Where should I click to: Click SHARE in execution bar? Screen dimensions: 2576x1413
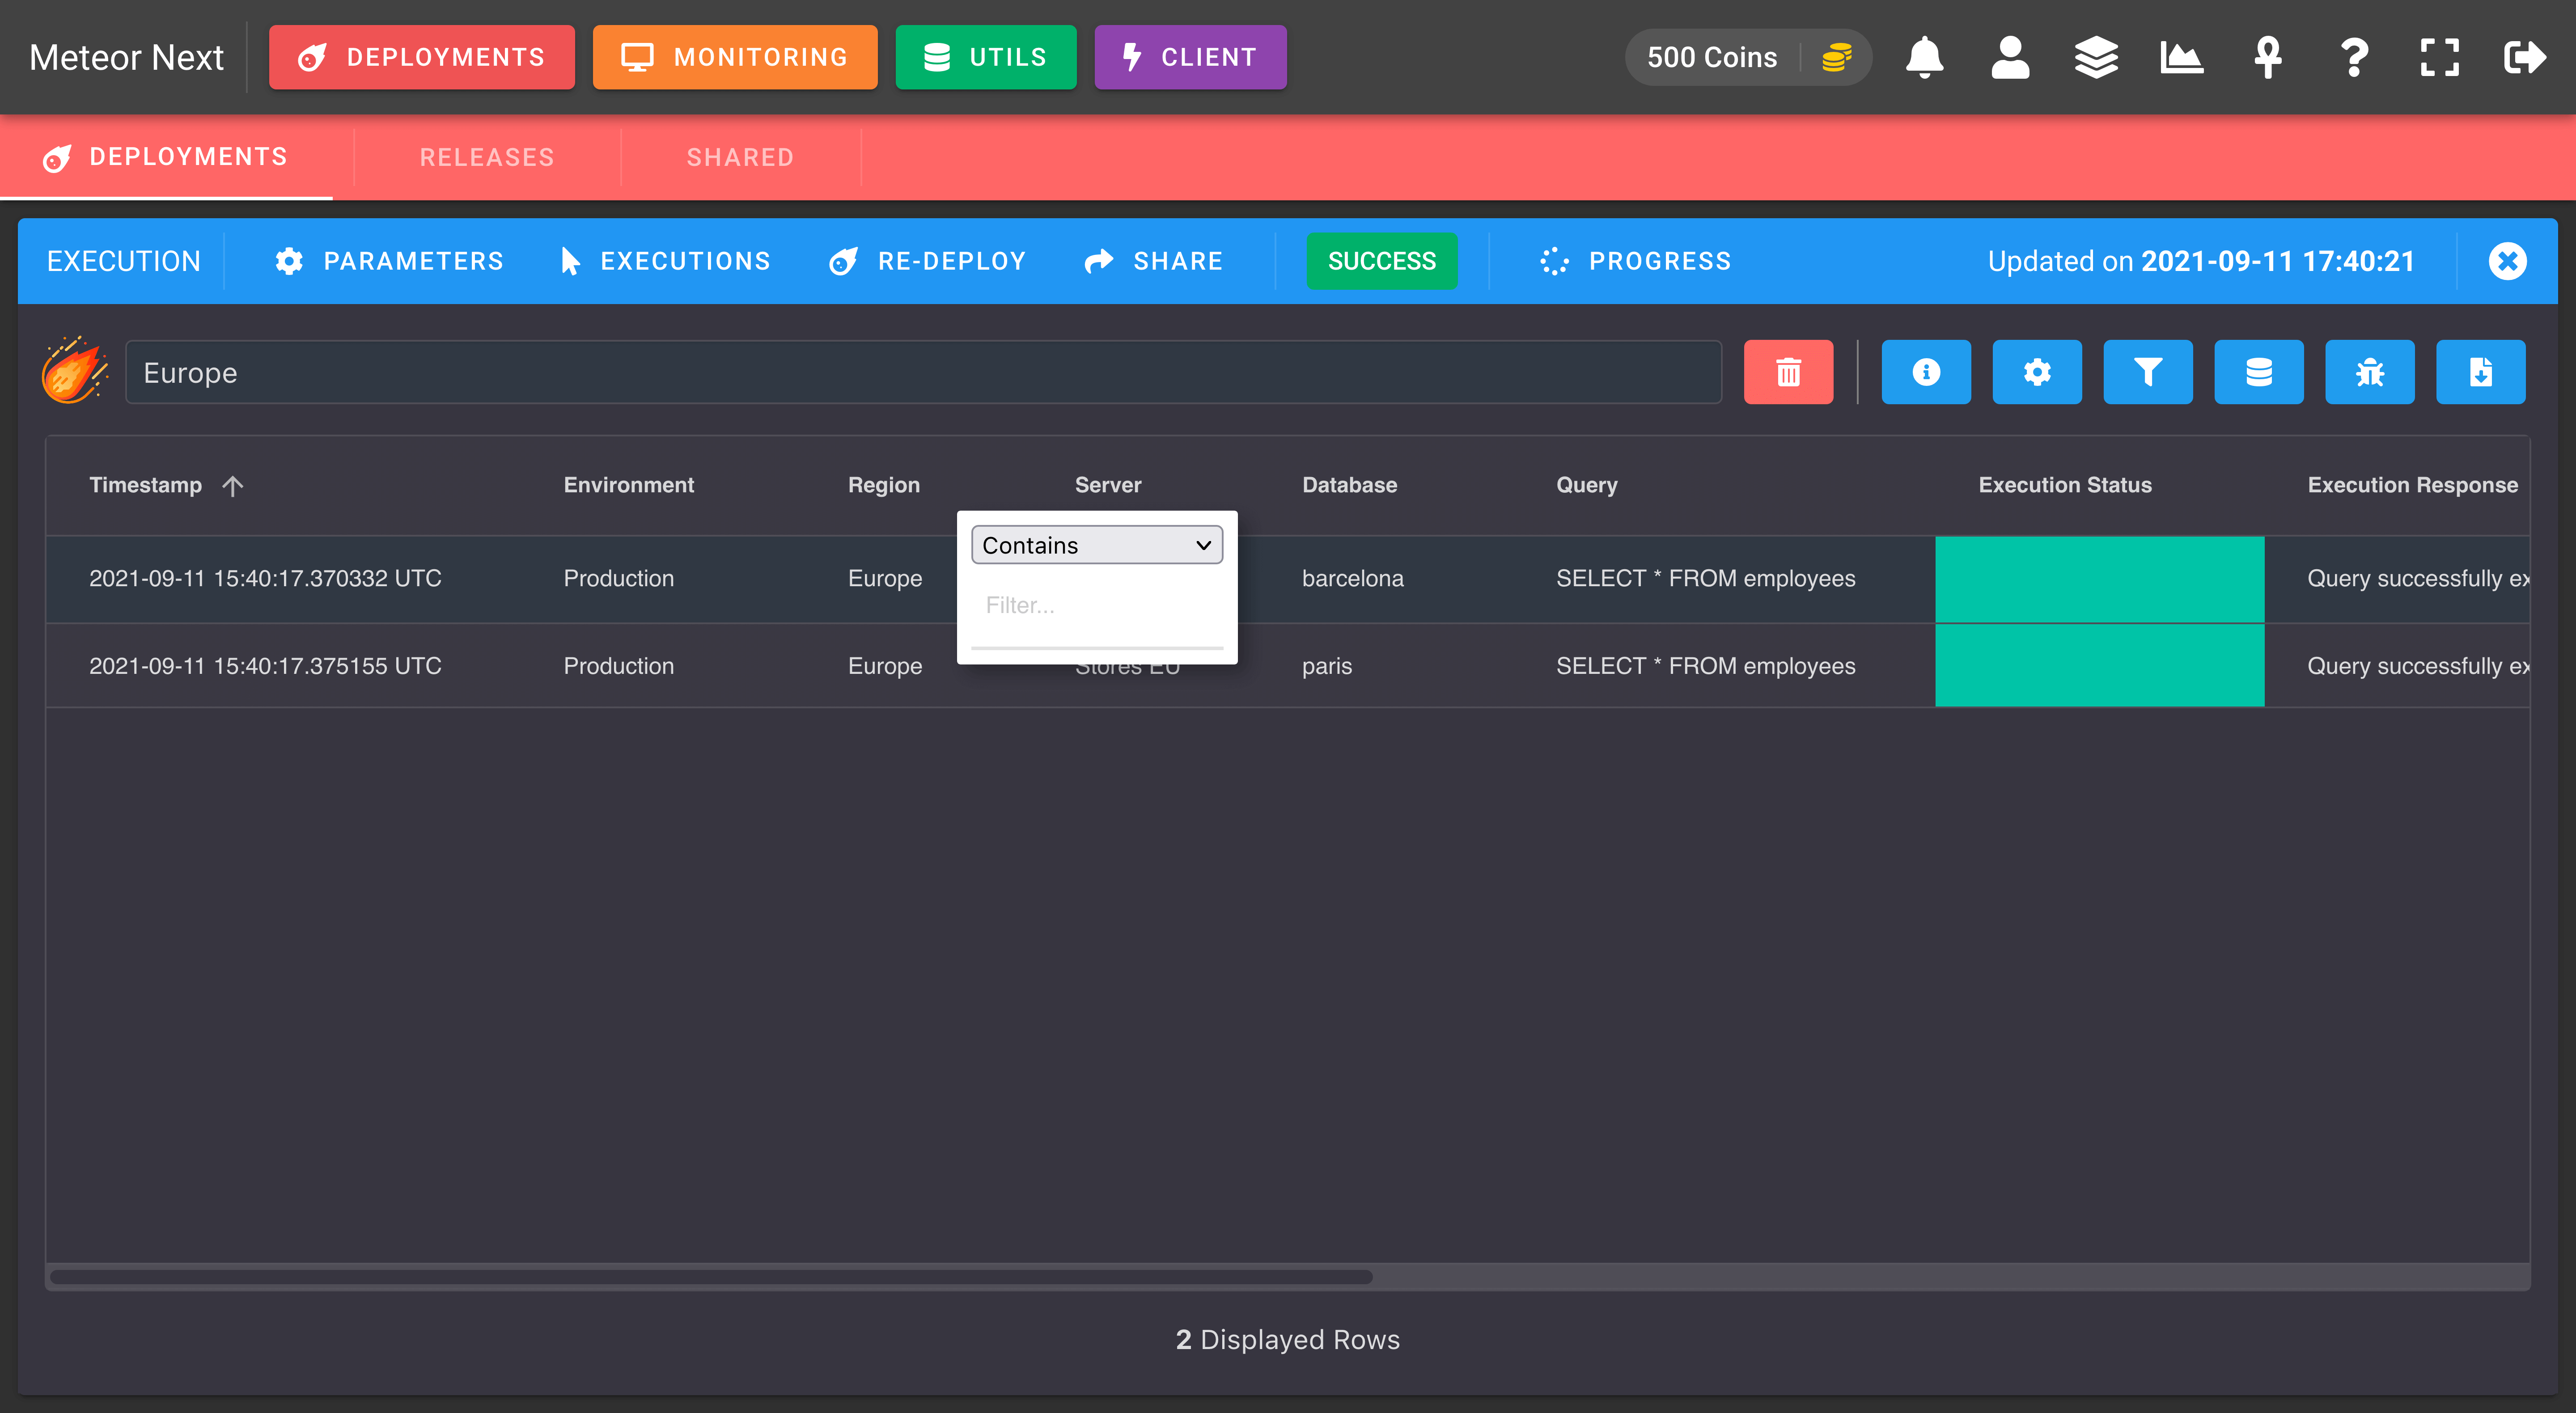pyautogui.click(x=1153, y=261)
